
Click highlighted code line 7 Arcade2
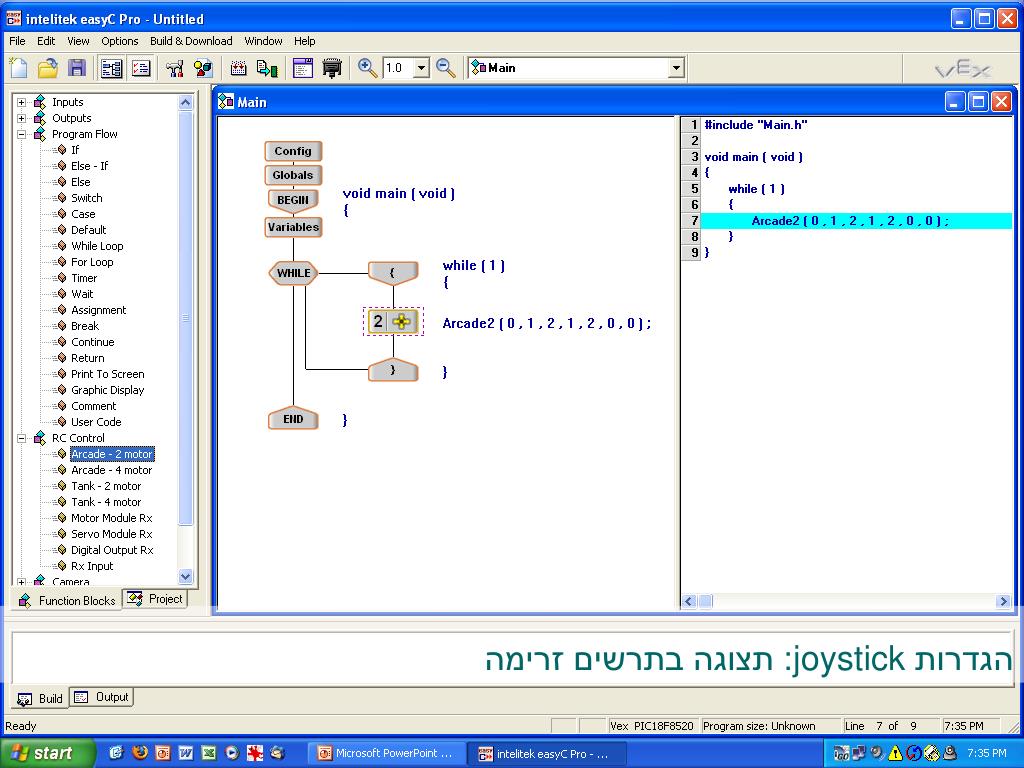click(x=856, y=221)
